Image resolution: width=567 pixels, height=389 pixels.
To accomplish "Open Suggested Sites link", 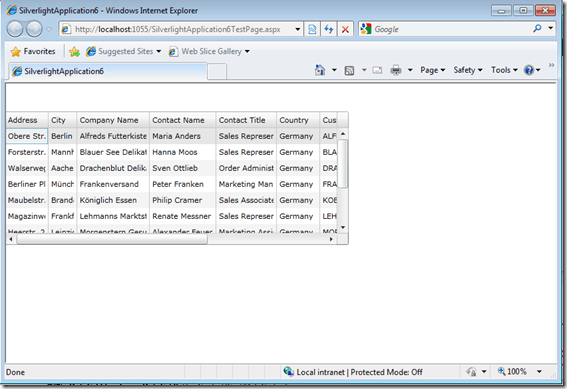I will click(123, 51).
